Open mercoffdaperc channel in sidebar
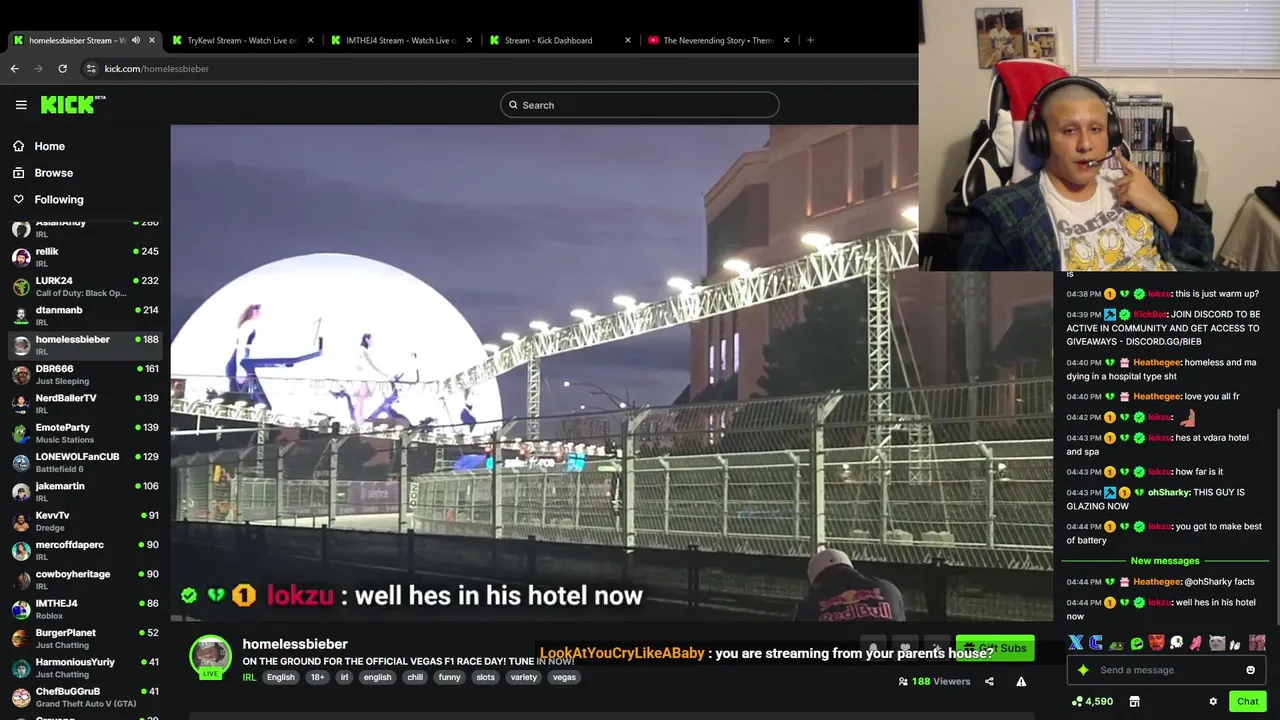1280x720 pixels. 85,551
